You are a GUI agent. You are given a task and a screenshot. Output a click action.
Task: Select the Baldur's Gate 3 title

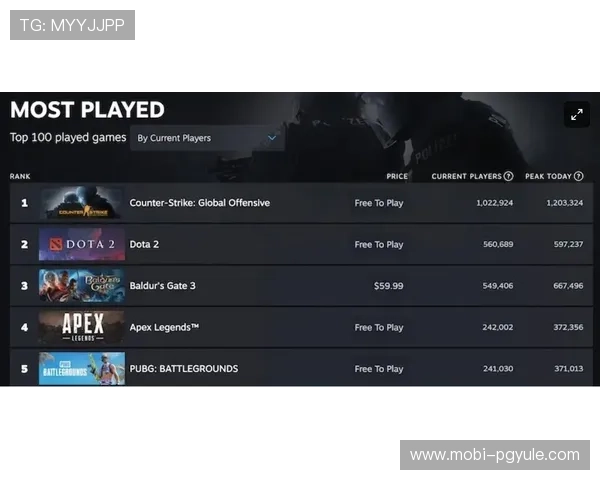pyautogui.click(x=163, y=286)
